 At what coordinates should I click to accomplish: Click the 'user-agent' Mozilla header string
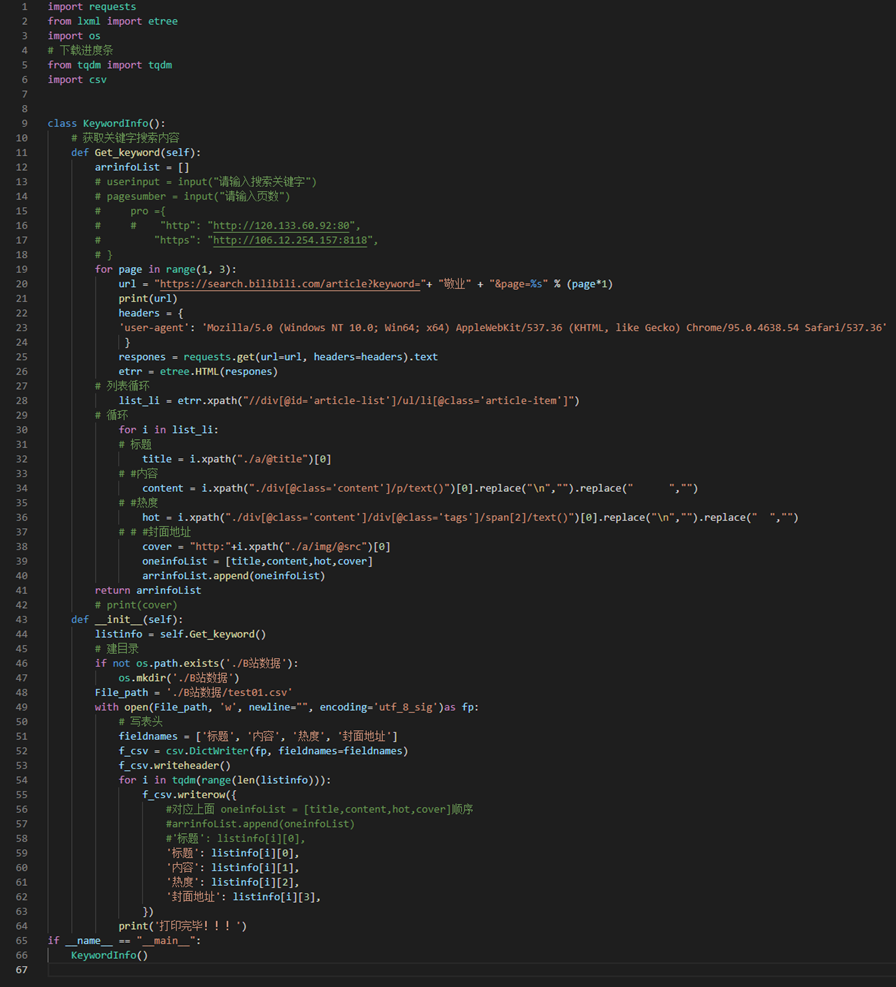click(502, 327)
